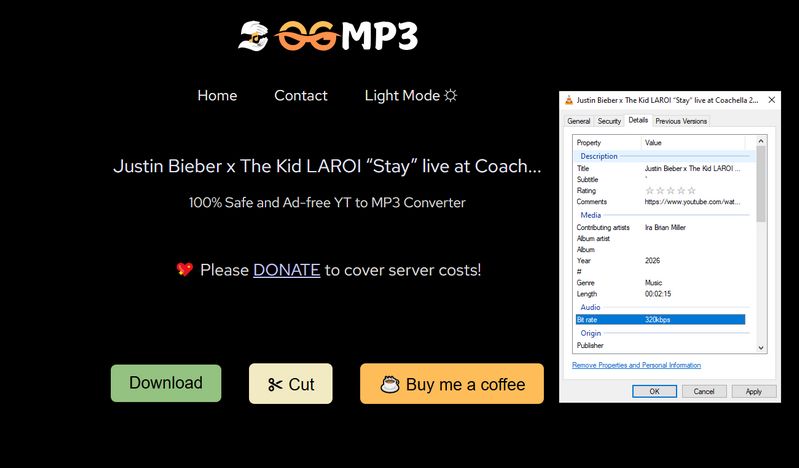Screen dimensions: 799x468
Task: Click the Album artist property row
Action: tap(660, 239)
